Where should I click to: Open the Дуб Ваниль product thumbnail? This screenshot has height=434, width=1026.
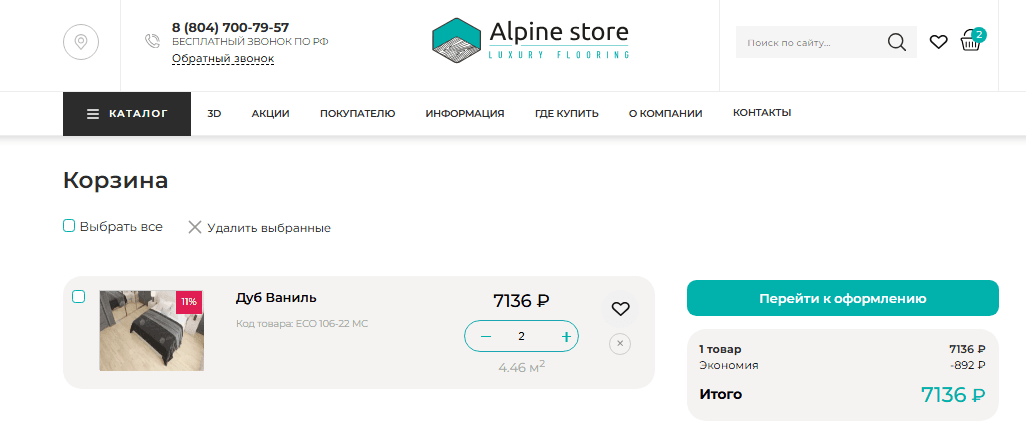tap(151, 331)
